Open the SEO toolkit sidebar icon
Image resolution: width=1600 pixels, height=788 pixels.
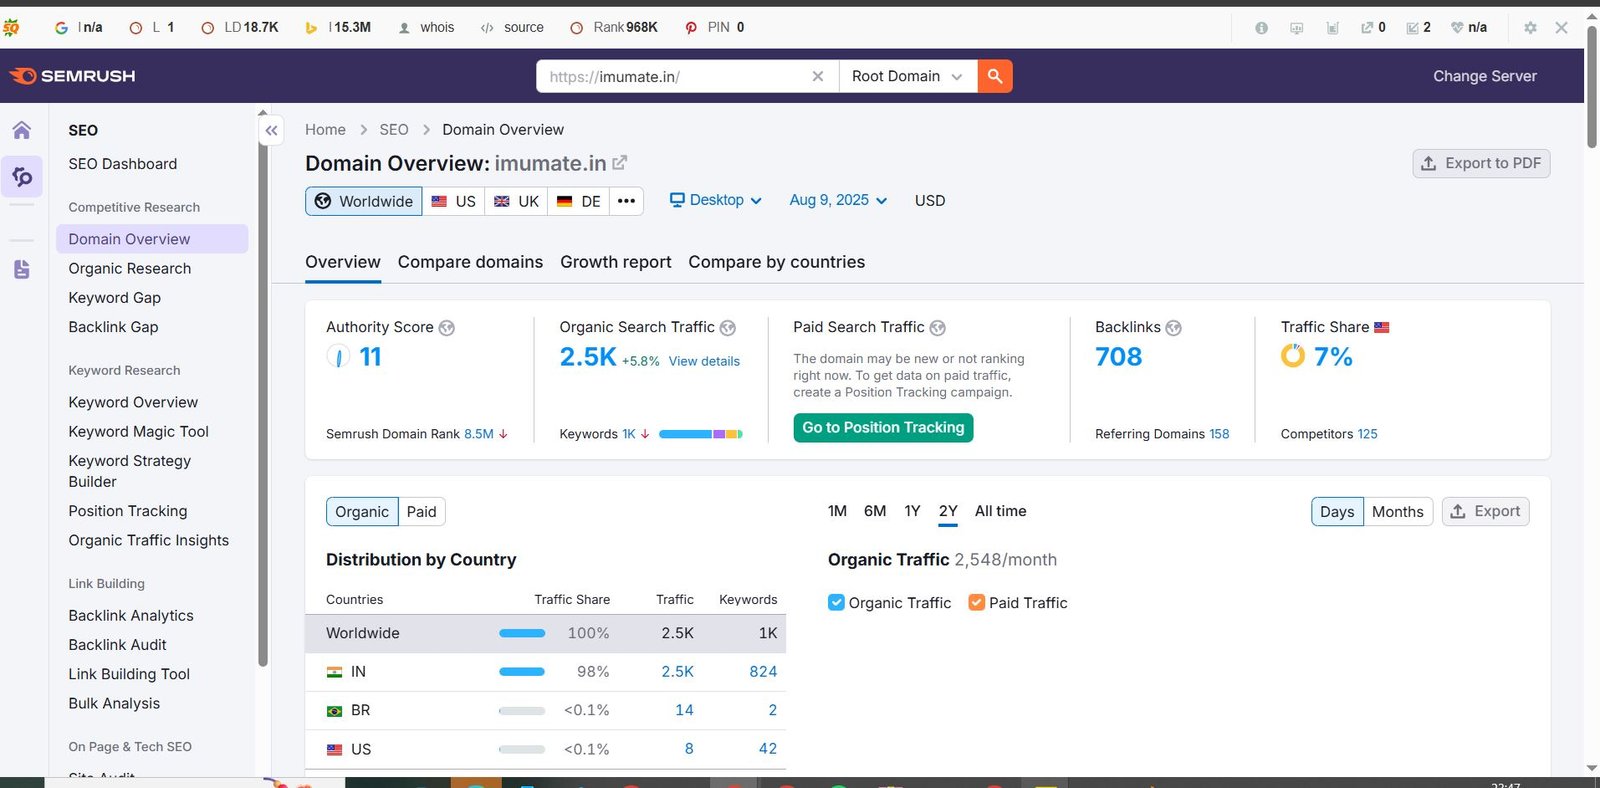[x=22, y=177]
